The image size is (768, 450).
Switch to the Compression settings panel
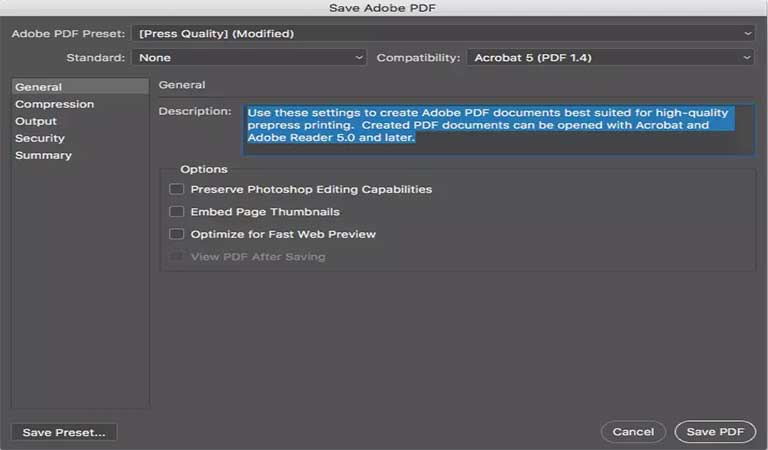tap(54, 104)
